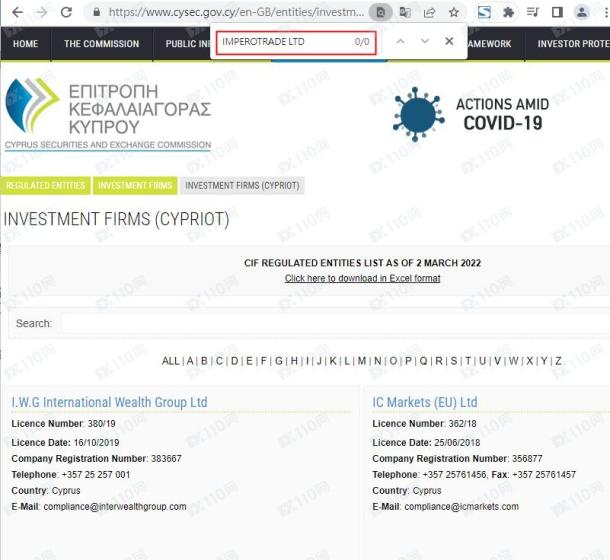
Task: Filter entities by letter S
Action: pos(454,361)
